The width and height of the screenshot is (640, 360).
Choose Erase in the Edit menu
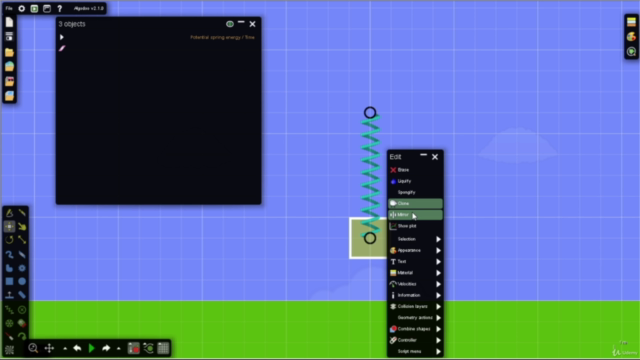coord(415,170)
